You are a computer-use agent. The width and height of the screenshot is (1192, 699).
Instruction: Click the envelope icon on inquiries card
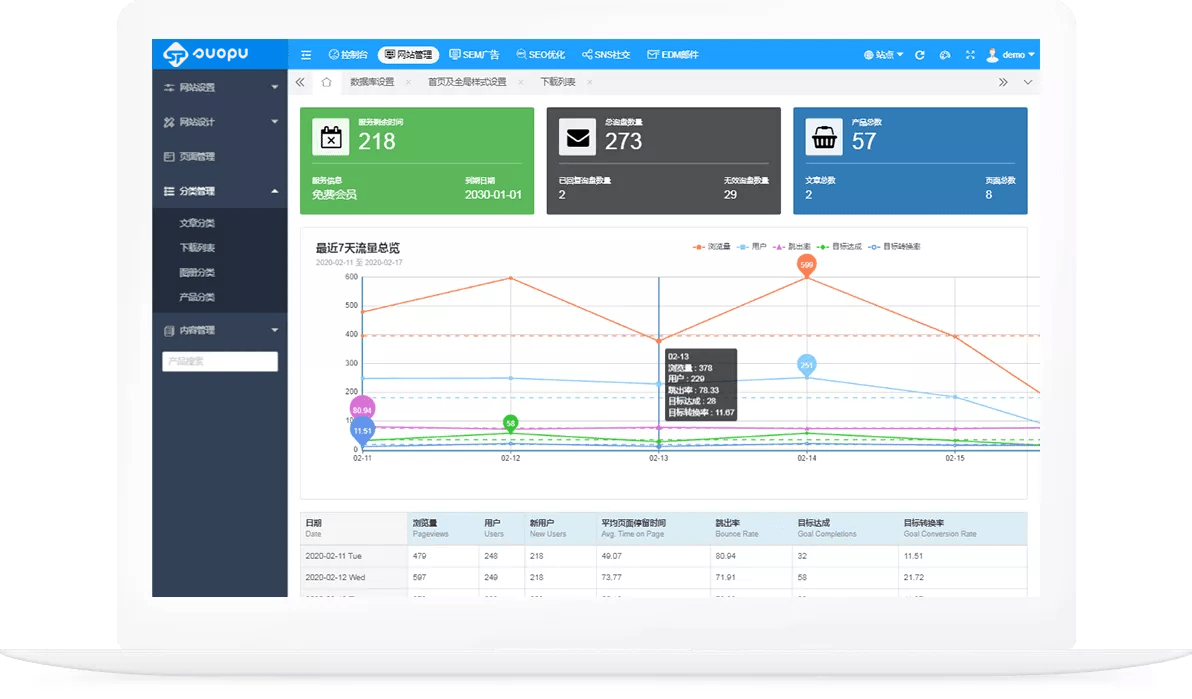click(577, 137)
